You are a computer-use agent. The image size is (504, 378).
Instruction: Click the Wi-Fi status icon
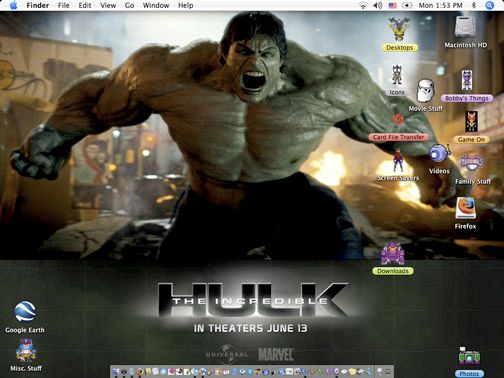click(363, 5)
